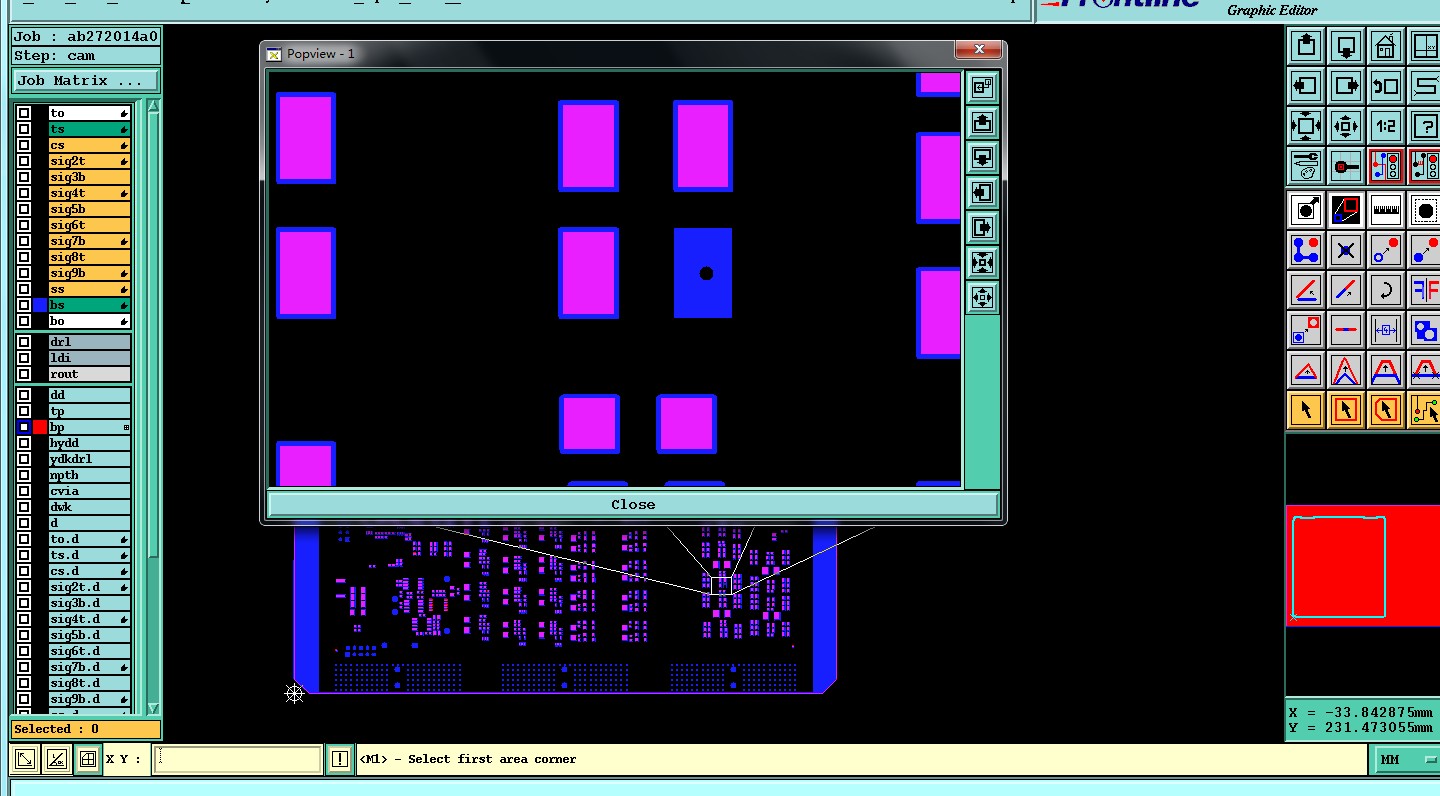The height and width of the screenshot is (796, 1440).
Task: Click the layer list scroll up arrow
Action: [x=153, y=106]
